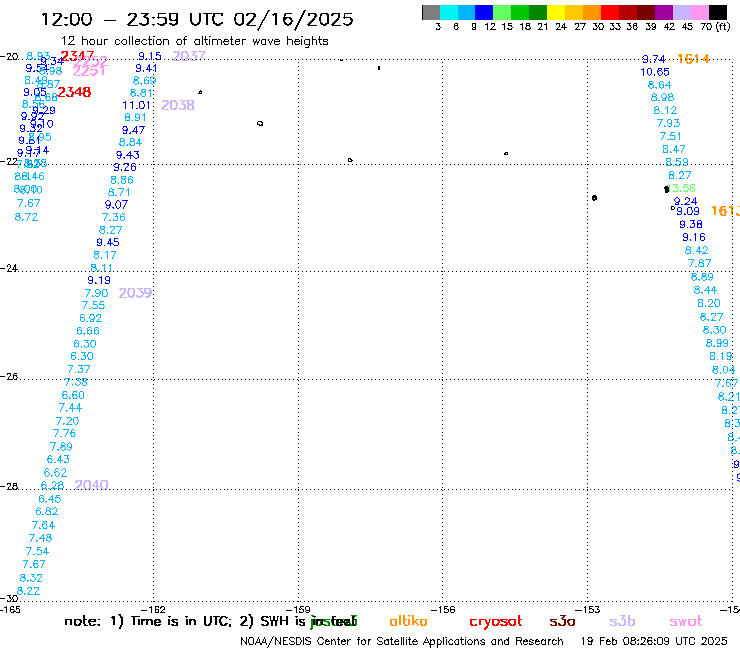This screenshot has width=740, height=650.
Task: Click the wave height value 9.45
Action: [108, 243]
